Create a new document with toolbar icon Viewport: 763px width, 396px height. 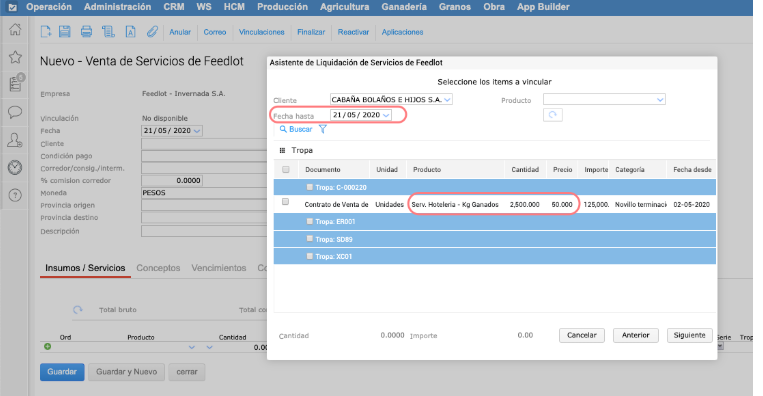[x=46, y=32]
